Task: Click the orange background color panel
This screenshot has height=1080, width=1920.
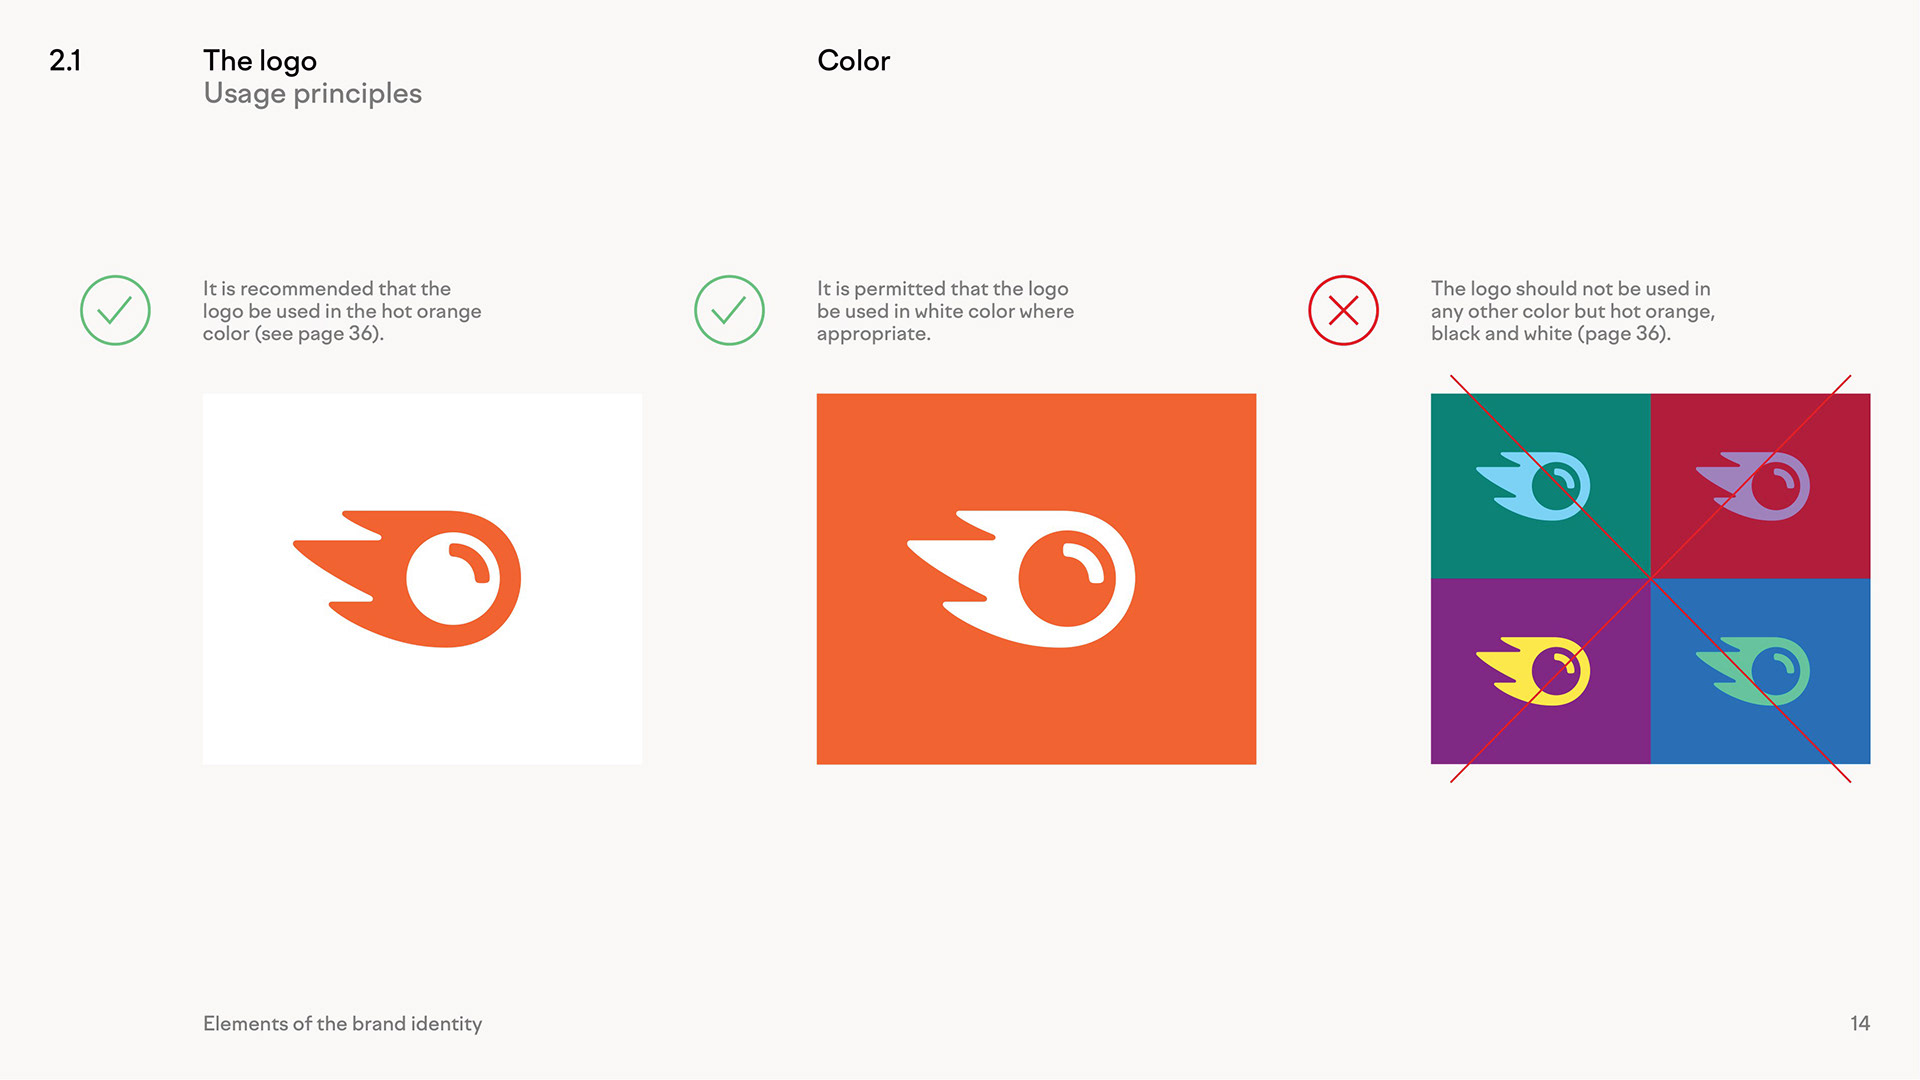Action: [x=1036, y=579]
